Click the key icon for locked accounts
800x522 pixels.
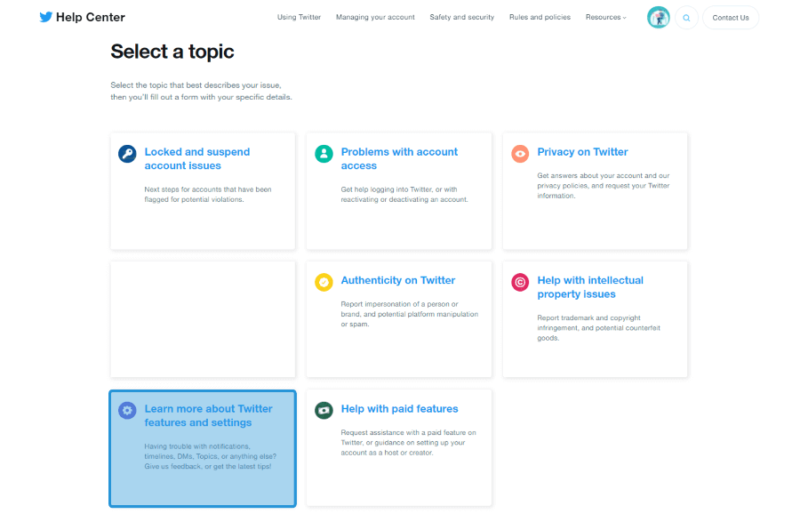pos(127,154)
